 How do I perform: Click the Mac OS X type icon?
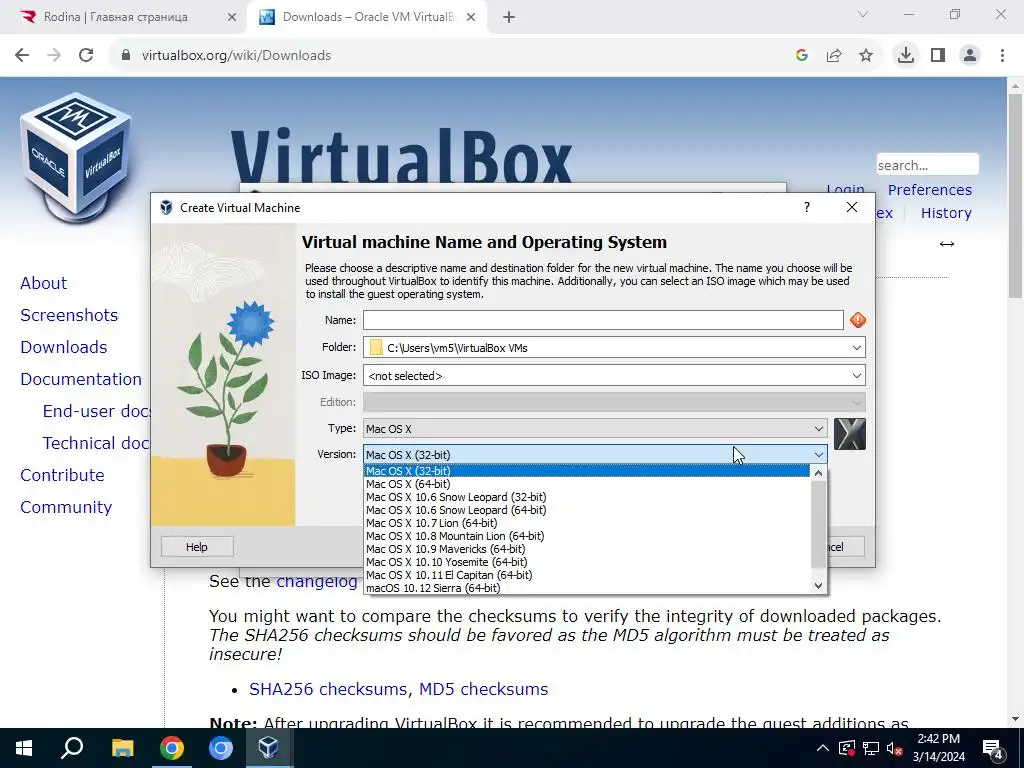coord(850,434)
